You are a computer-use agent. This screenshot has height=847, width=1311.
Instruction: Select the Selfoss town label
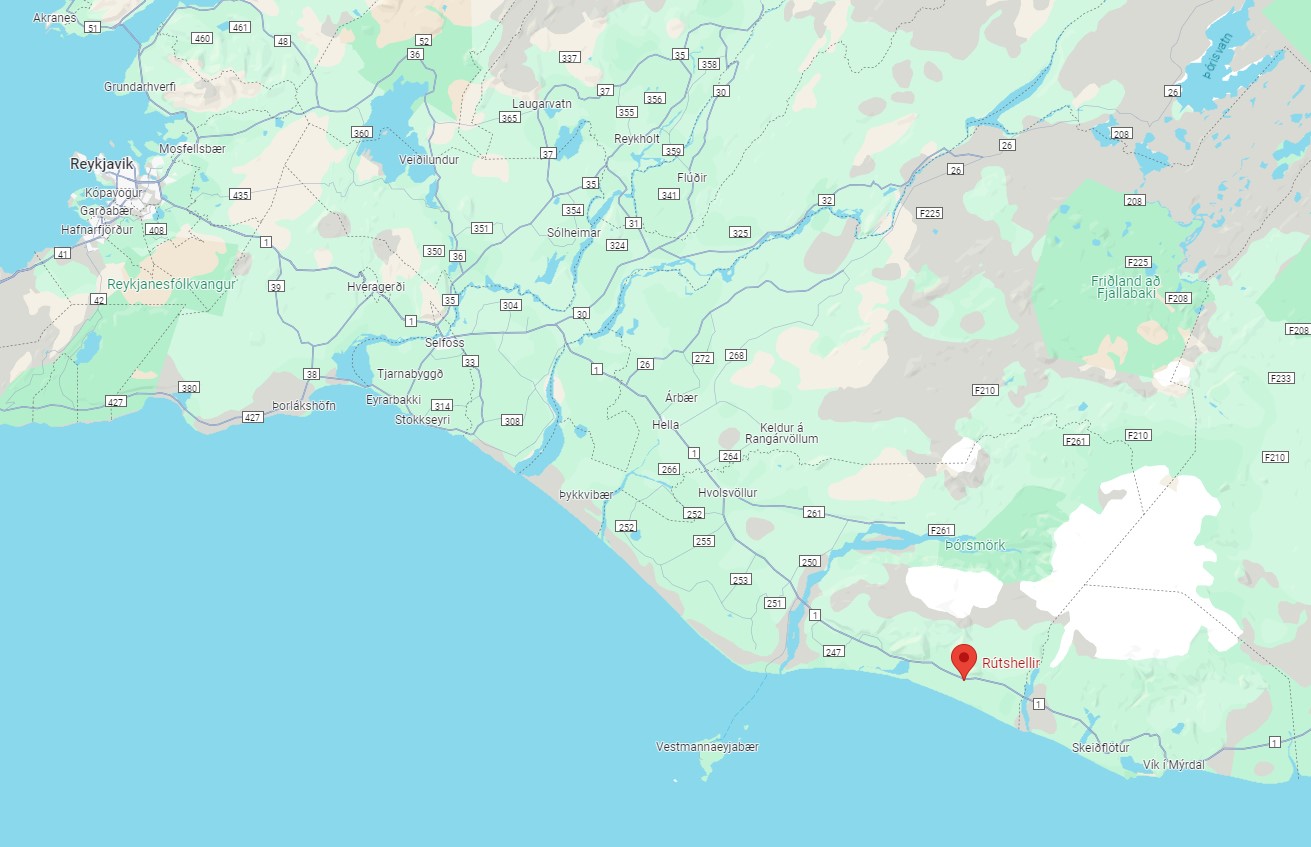(443, 342)
